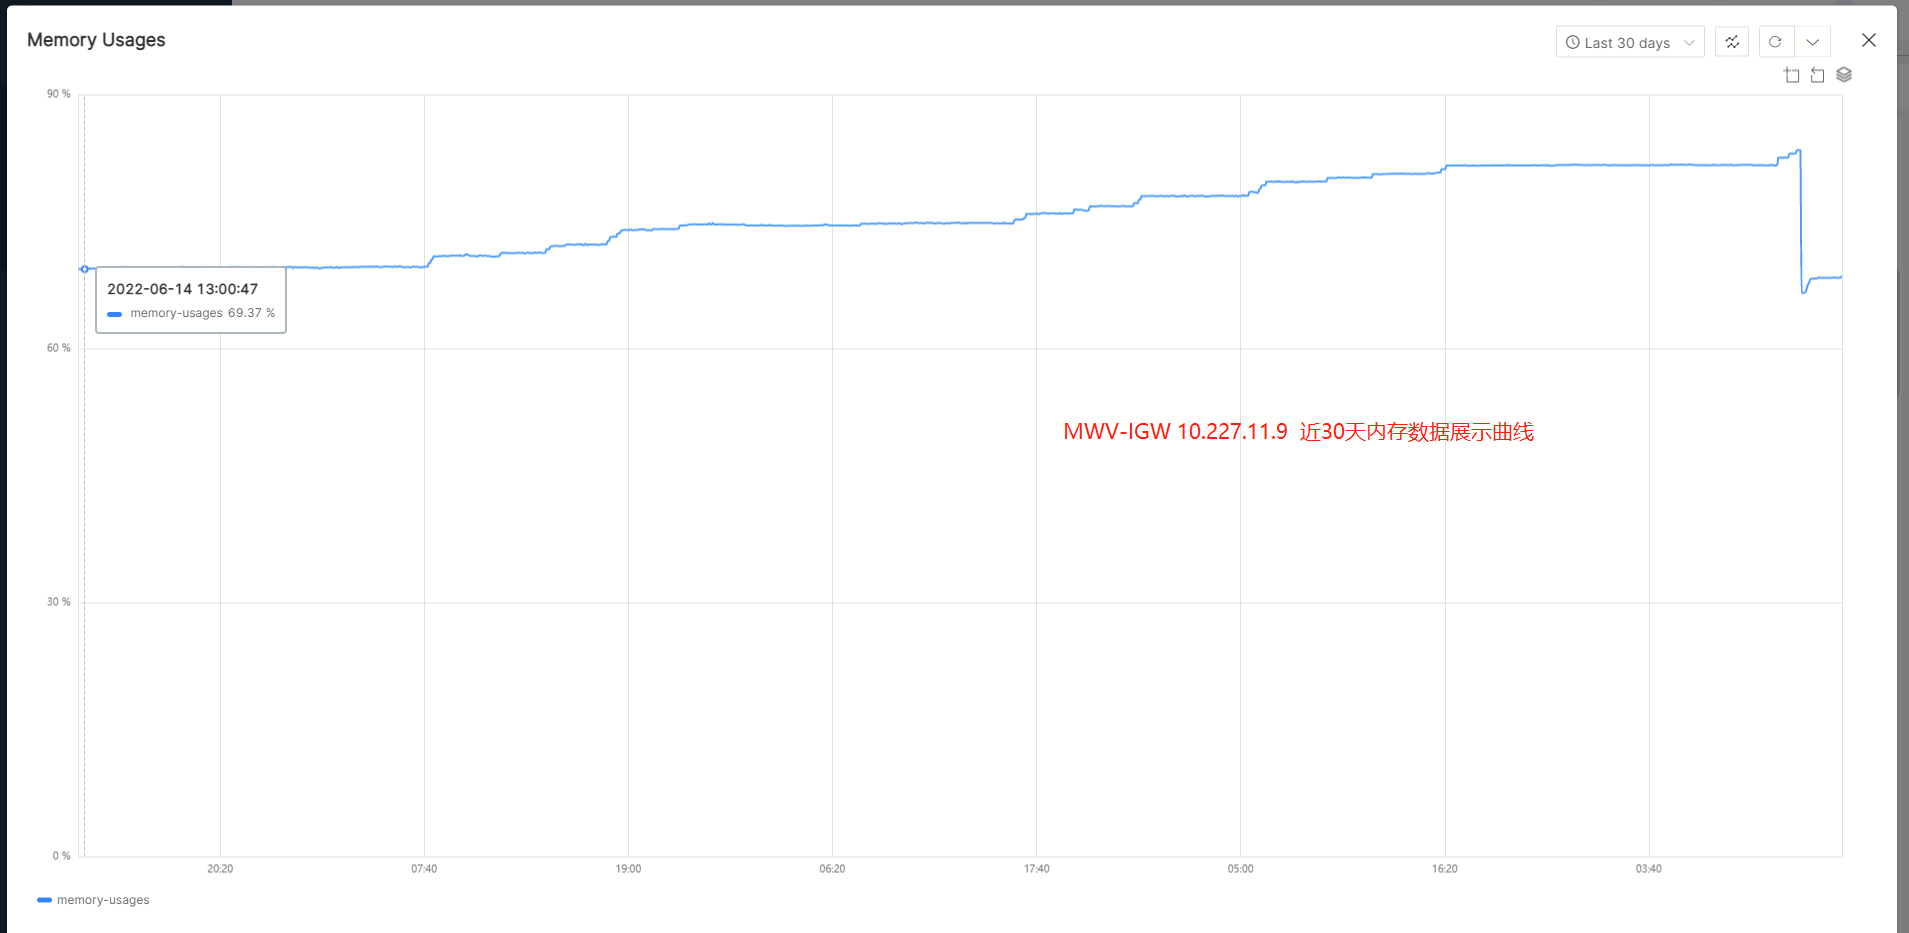Expand the refresh interval dropdown arrow
Screen dimensions: 1909x933
[1812, 42]
